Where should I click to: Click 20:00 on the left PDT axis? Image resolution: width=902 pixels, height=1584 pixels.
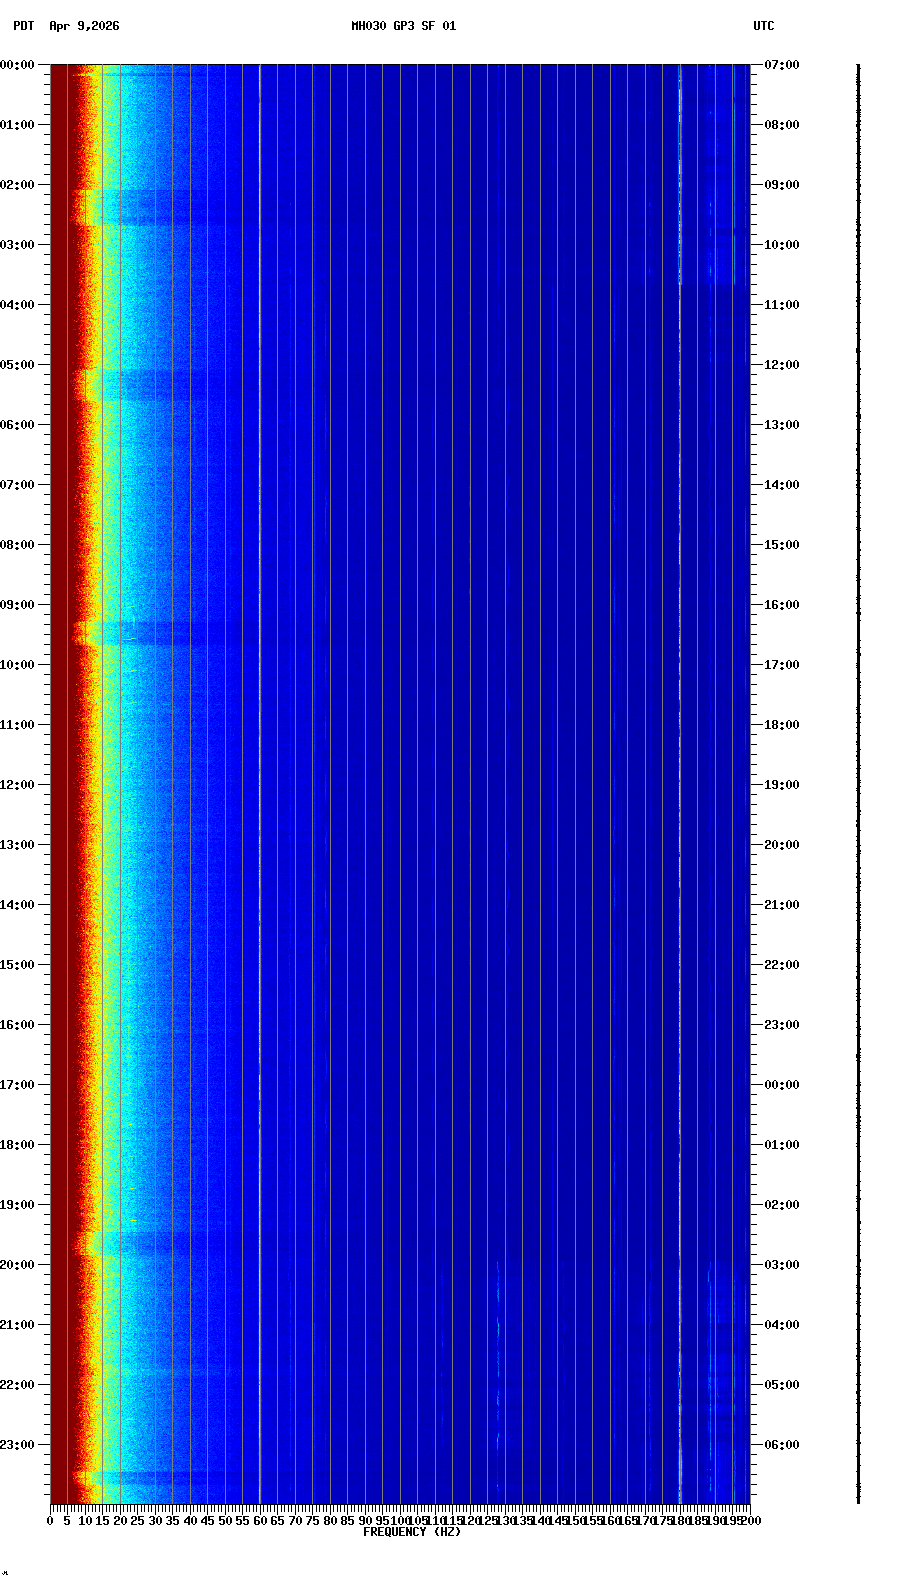(18, 1265)
